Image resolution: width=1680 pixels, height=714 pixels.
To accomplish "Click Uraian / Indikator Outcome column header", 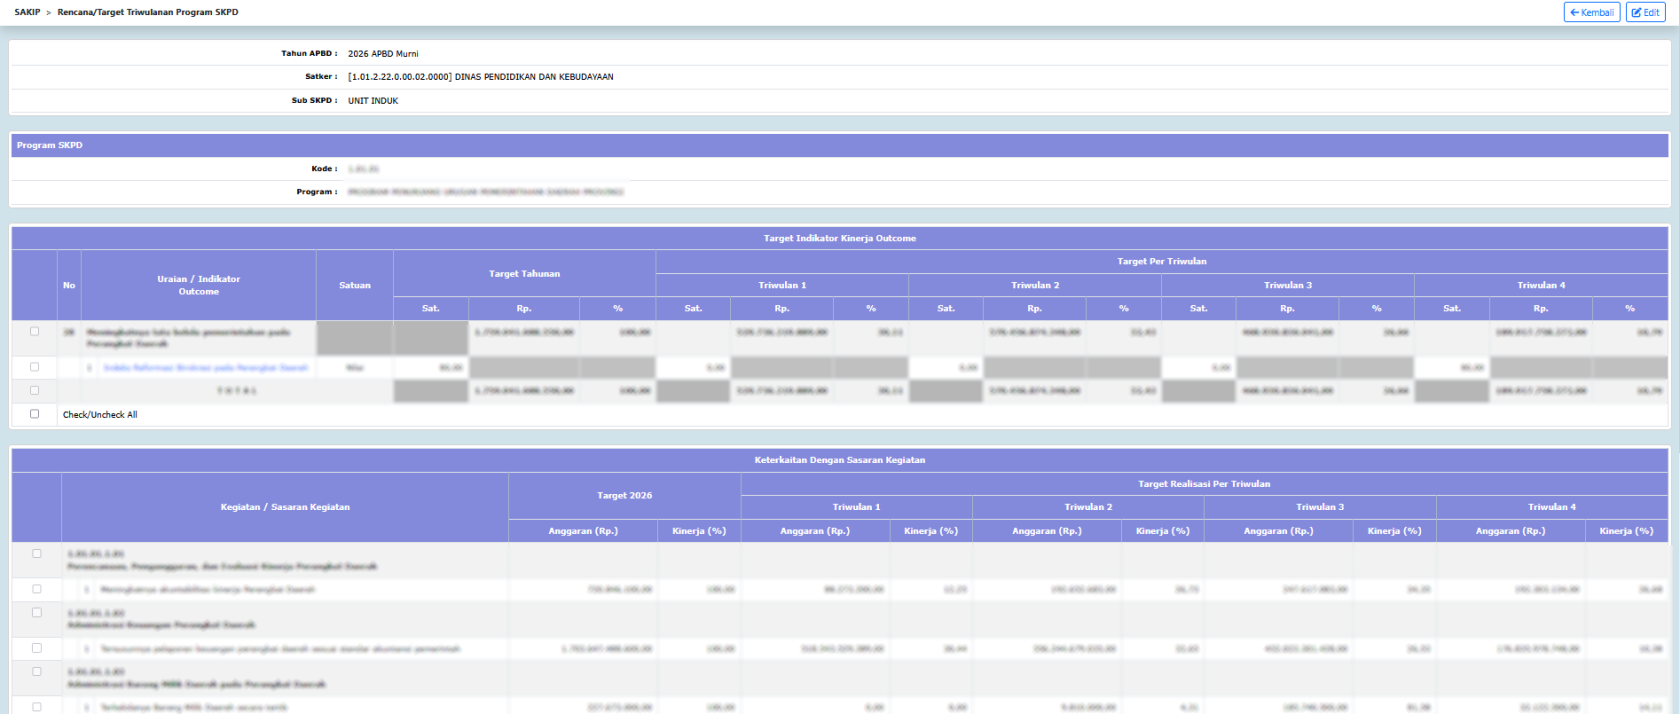I will 199,285.
